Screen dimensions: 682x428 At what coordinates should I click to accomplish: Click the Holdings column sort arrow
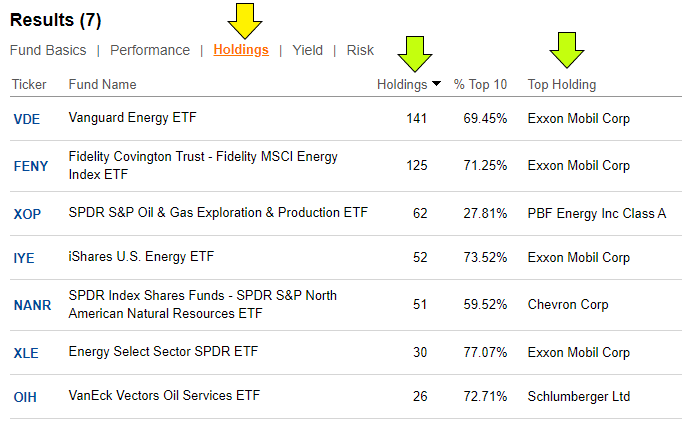(x=436, y=85)
